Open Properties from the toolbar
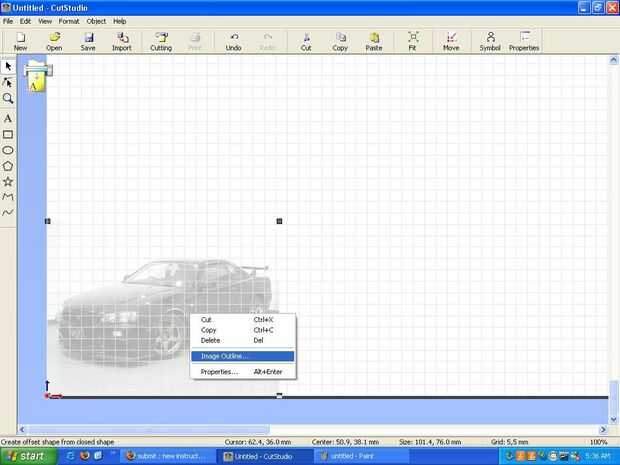 (x=524, y=42)
